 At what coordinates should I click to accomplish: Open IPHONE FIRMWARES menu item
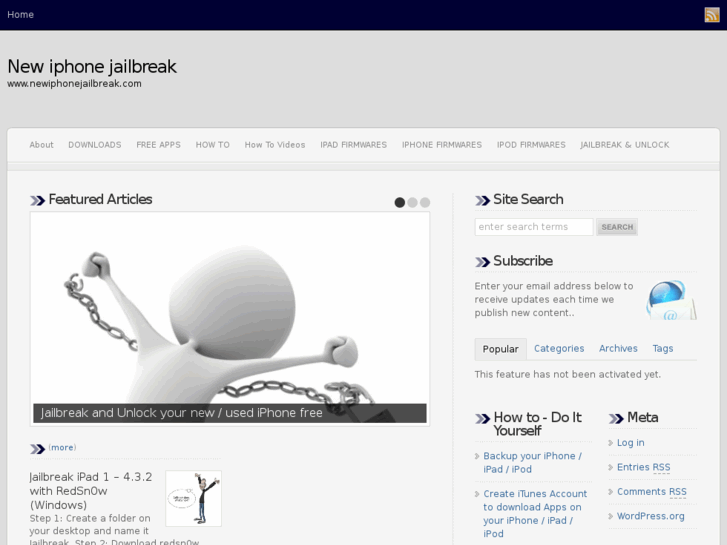coord(442,145)
